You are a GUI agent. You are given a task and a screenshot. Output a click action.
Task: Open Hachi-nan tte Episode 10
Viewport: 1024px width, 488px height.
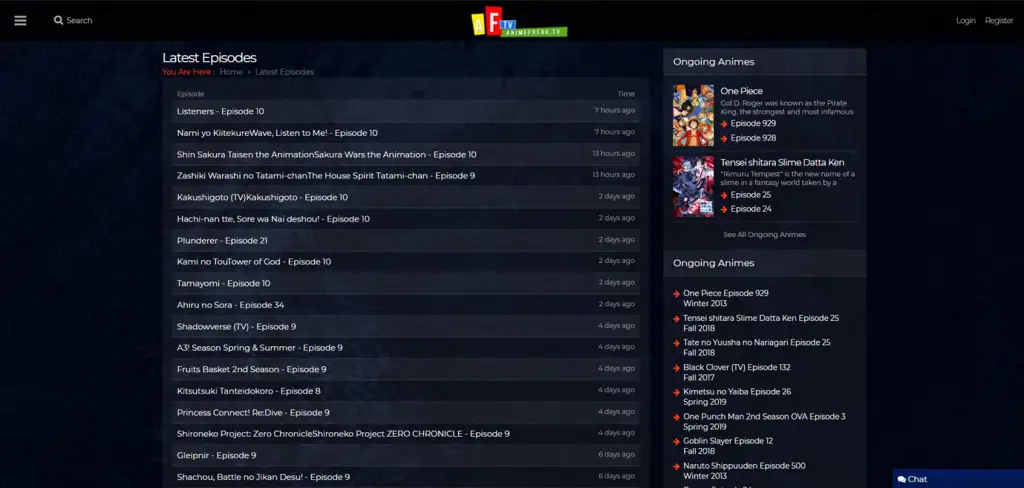point(273,219)
